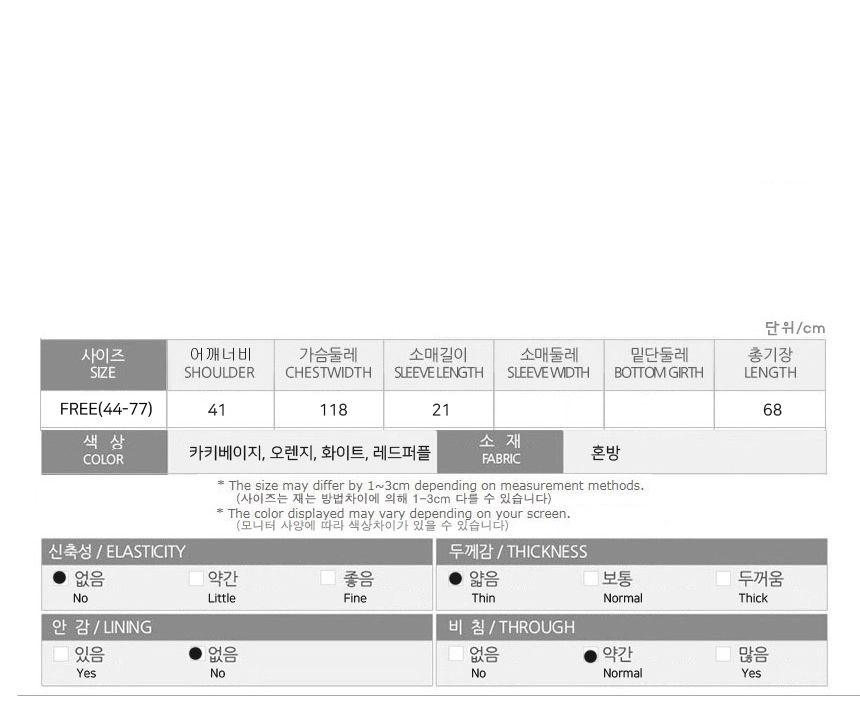860x712 pixels.
Task: Select the elasticity 'Little' checkbox
Action: point(196,579)
